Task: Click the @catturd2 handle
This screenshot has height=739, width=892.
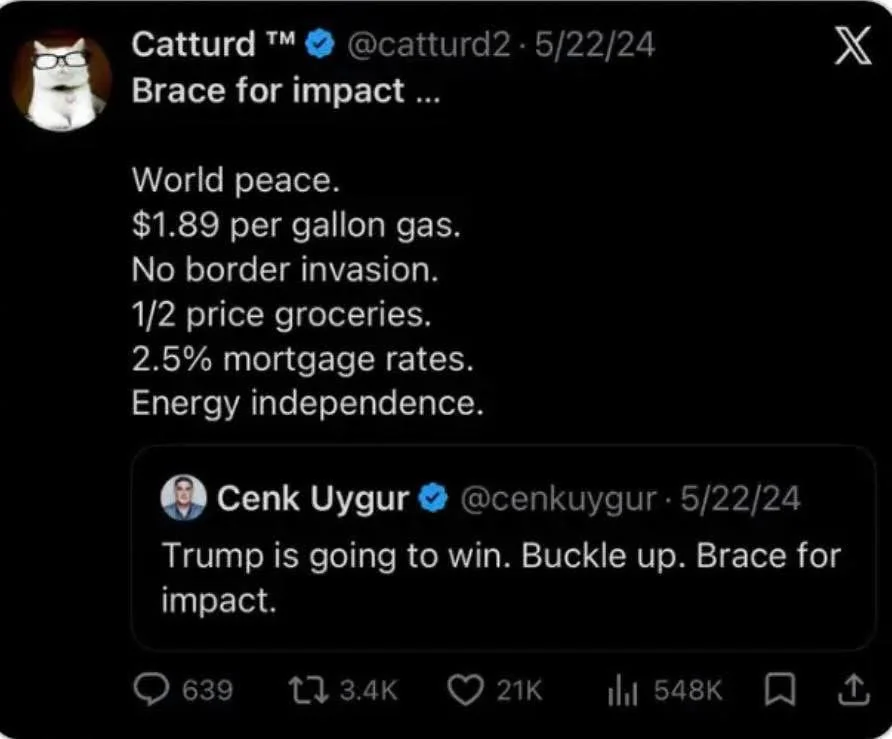Action: tap(428, 44)
